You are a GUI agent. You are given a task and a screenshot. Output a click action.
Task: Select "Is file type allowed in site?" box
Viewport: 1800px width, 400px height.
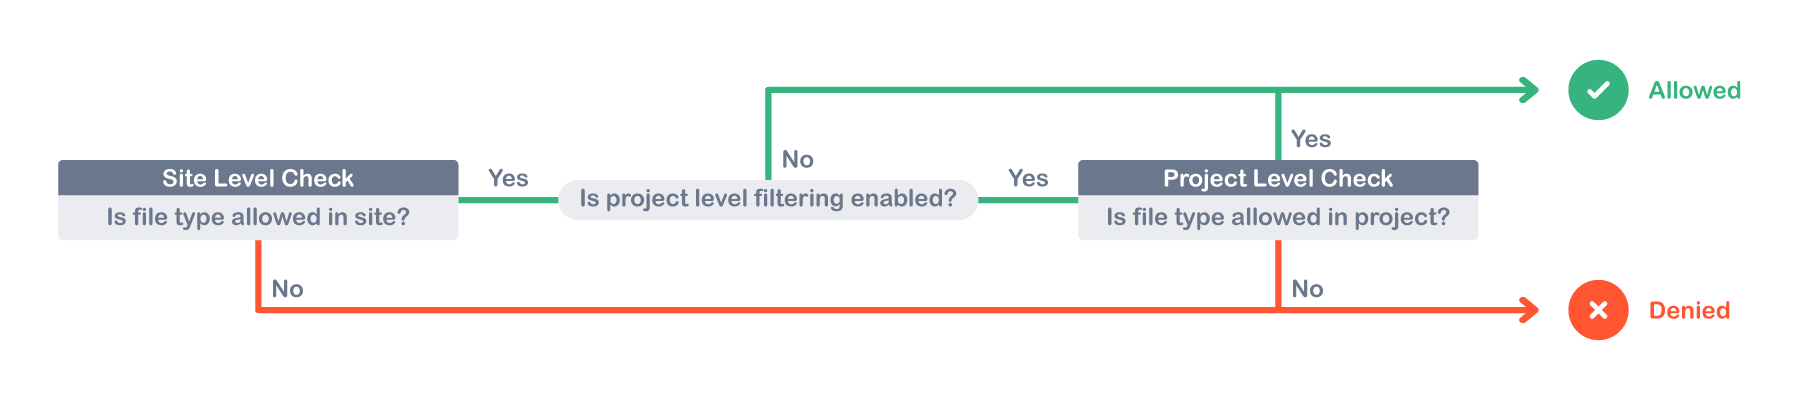(x=258, y=218)
